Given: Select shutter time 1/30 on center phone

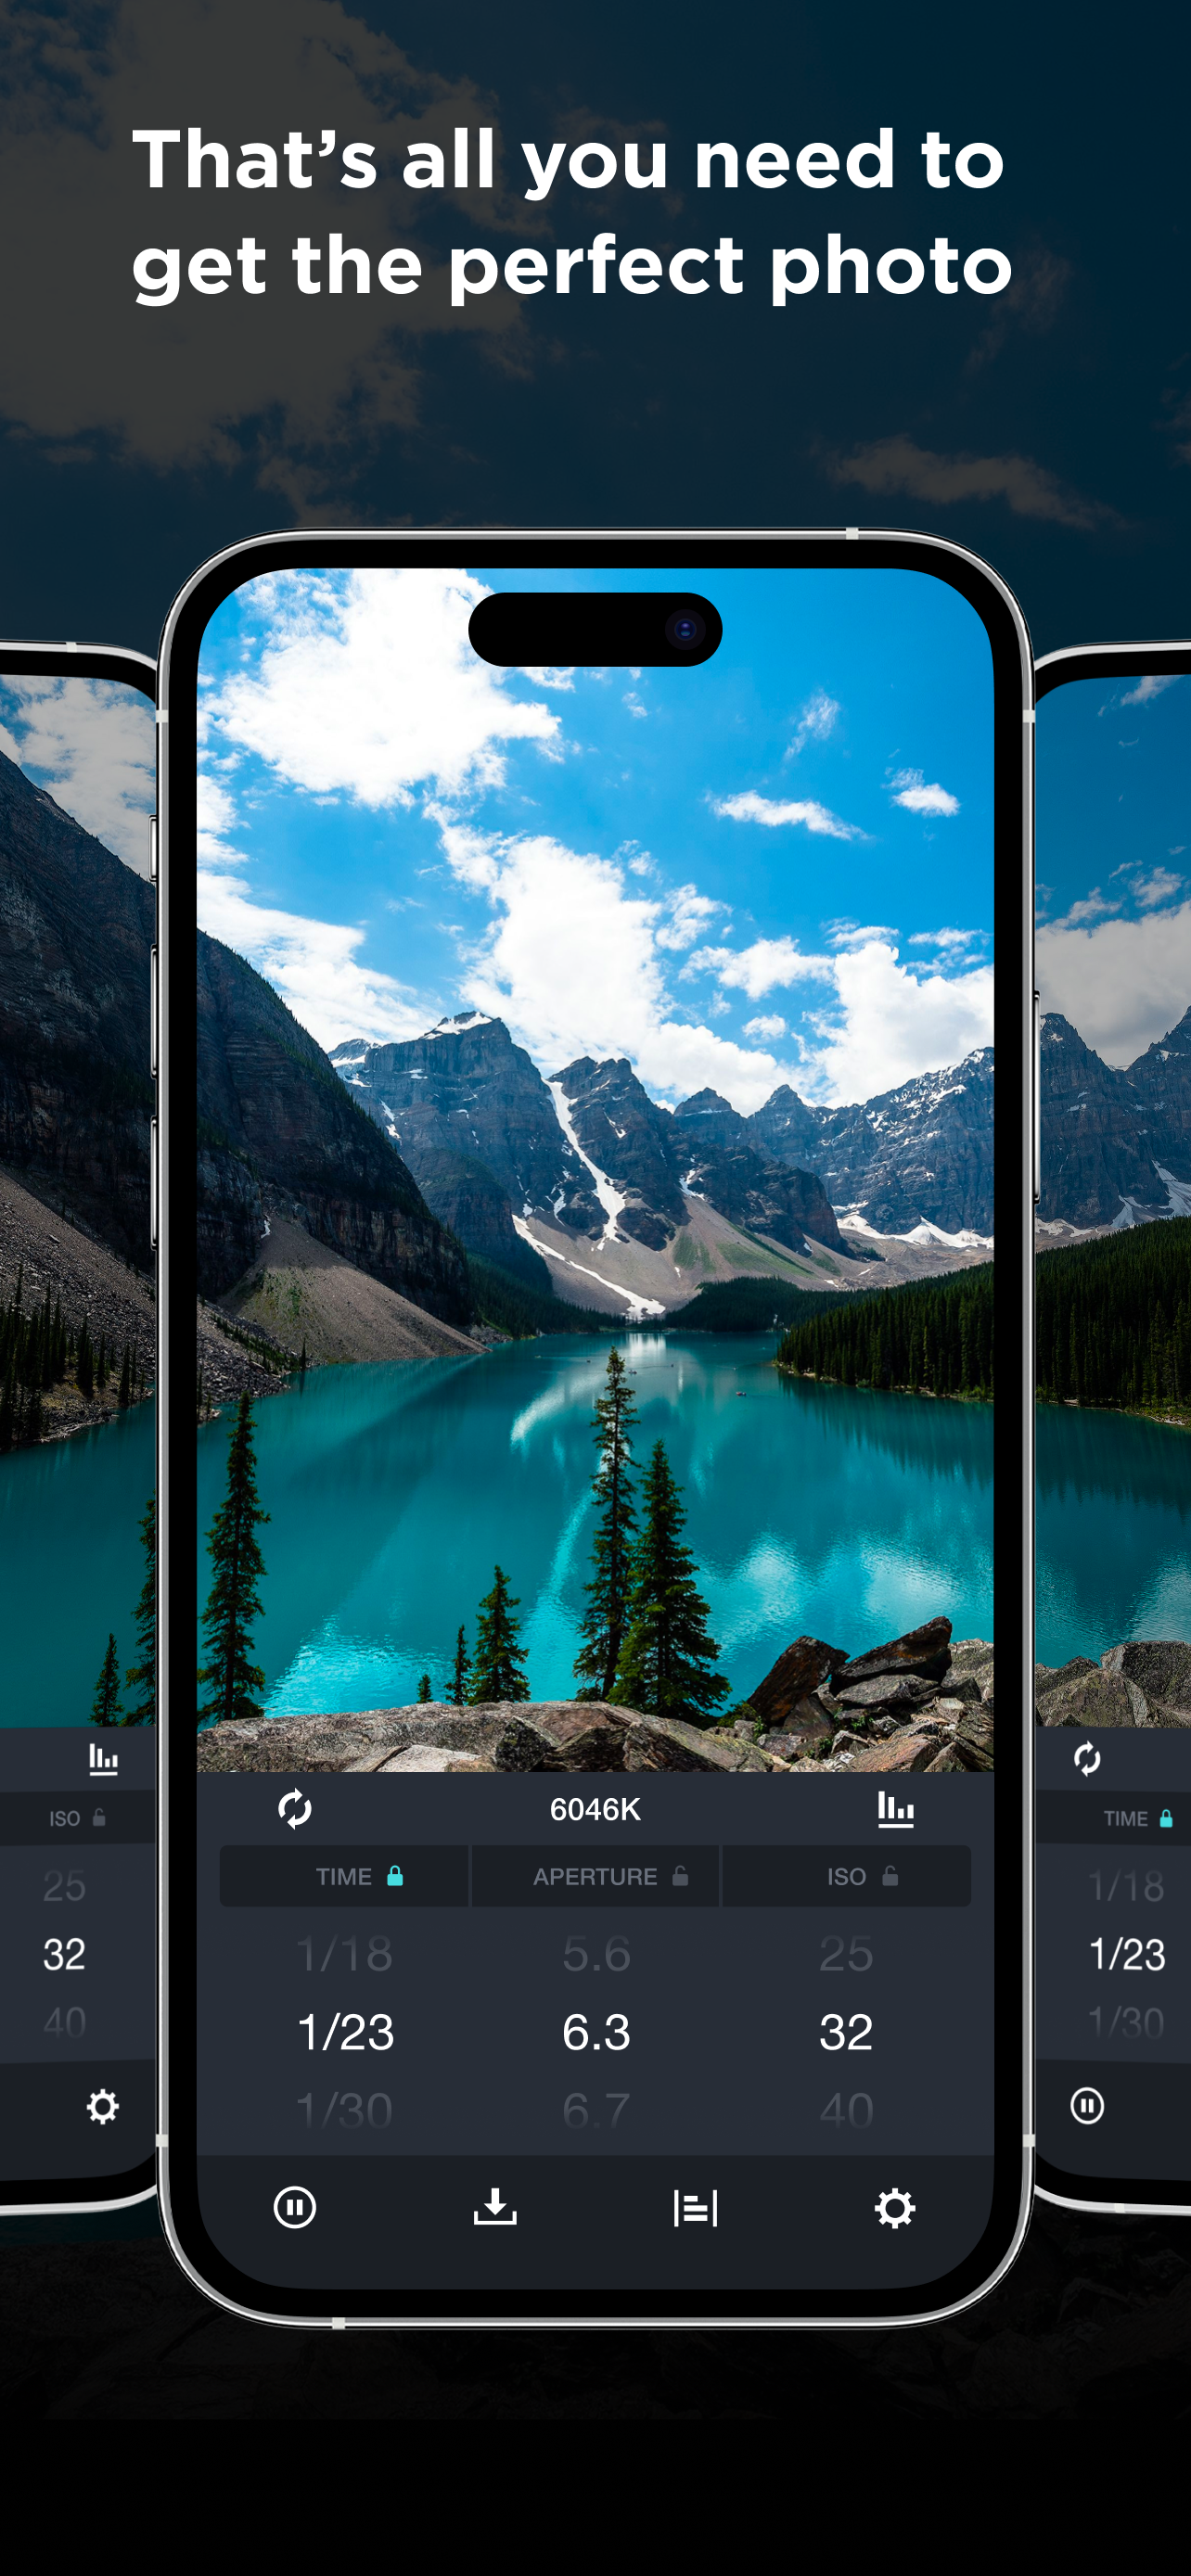Looking at the screenshot, I should coord(345,2110).
